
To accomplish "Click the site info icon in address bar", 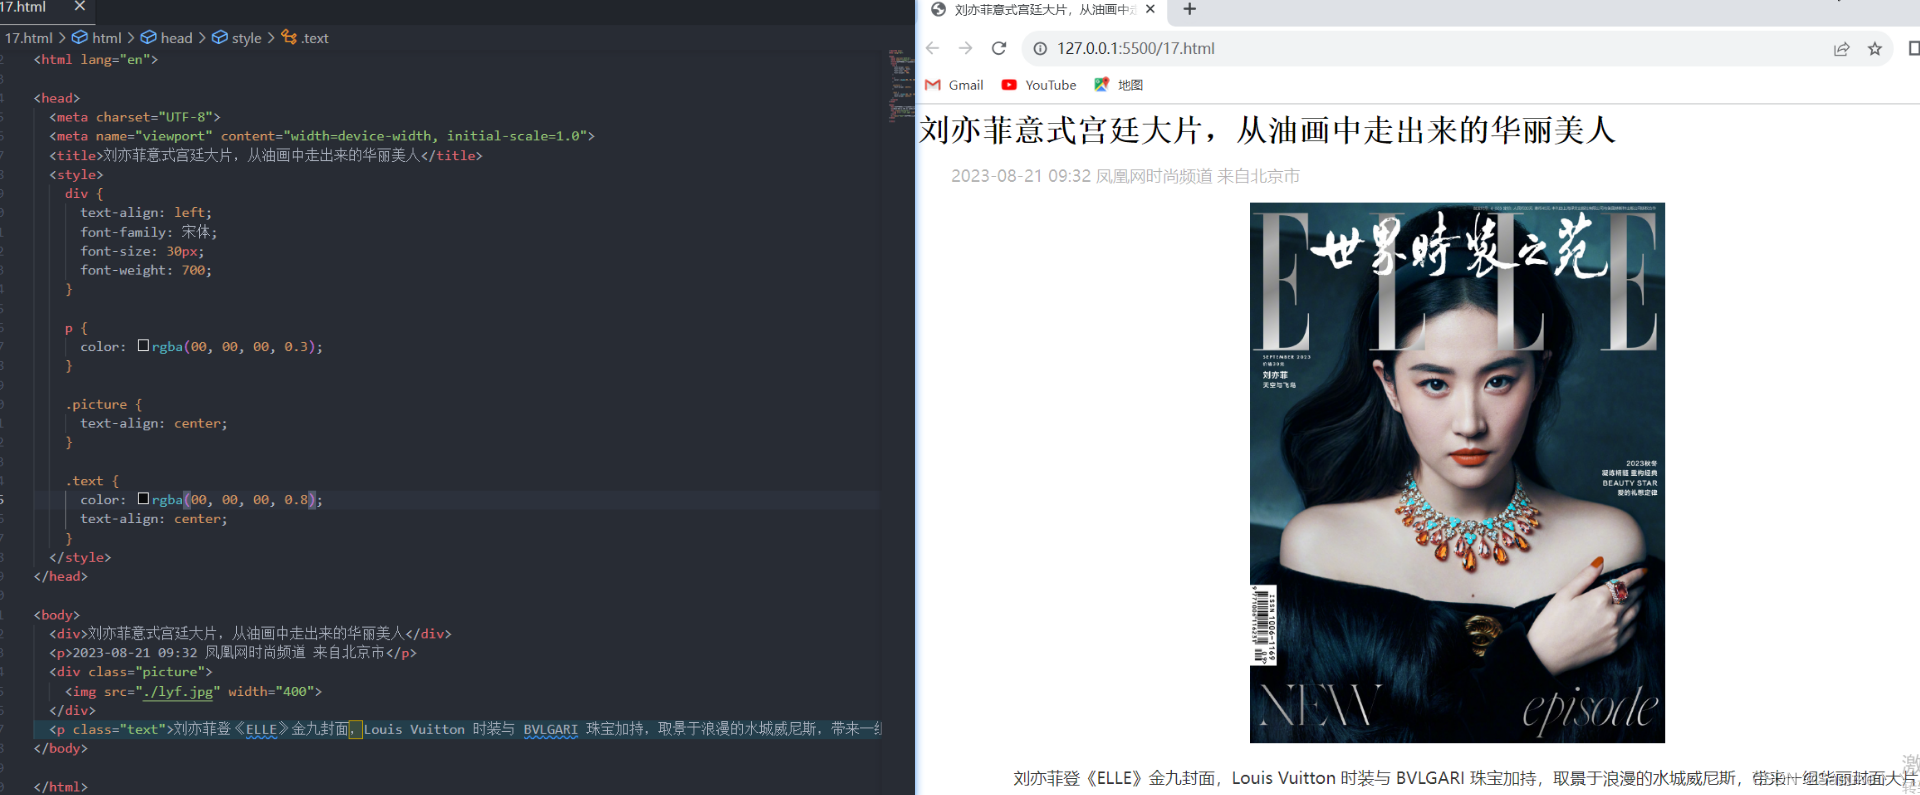I will 1040,48.
